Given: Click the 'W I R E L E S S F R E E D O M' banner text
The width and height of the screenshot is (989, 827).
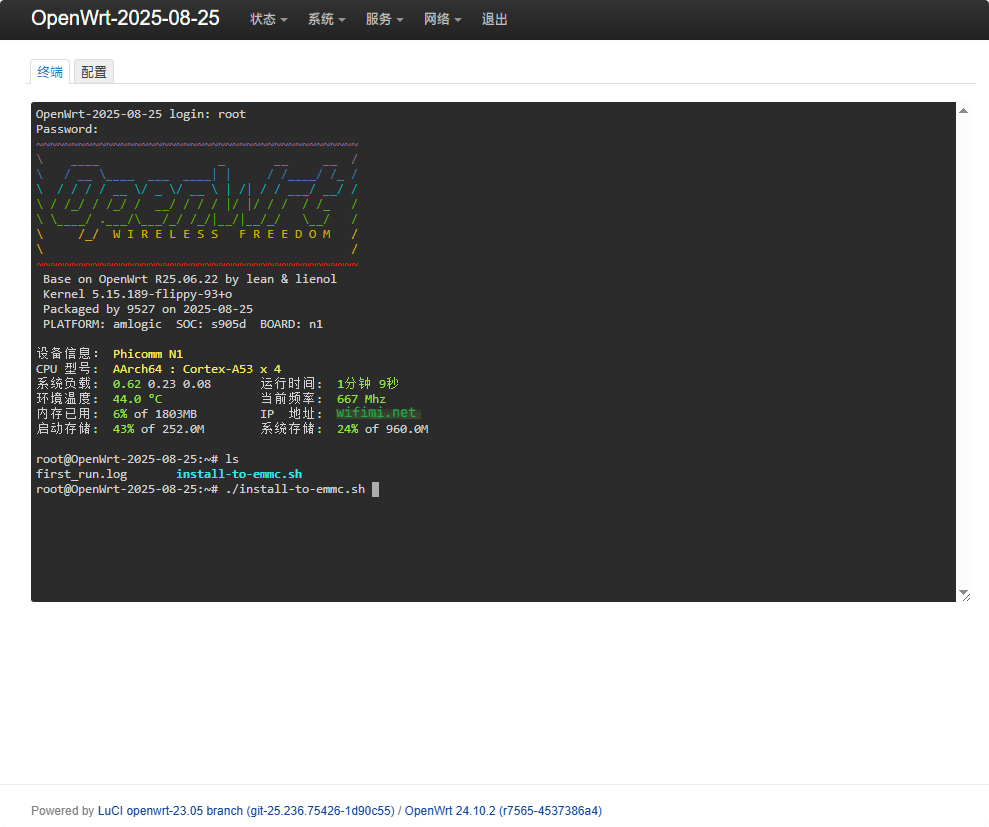Looking at the screenshot, I should click(222, 234).
